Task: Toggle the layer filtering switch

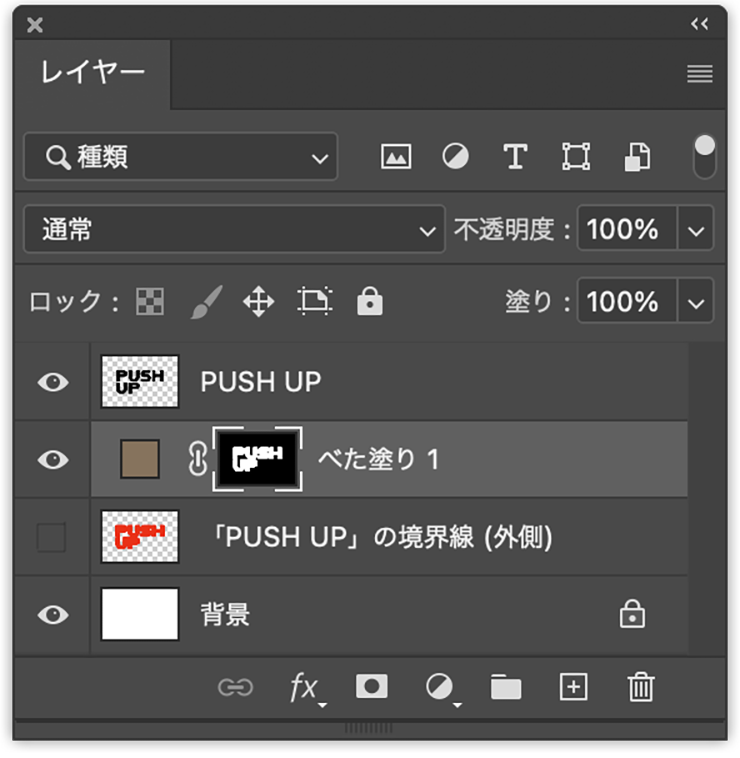Action: [704, 157]
